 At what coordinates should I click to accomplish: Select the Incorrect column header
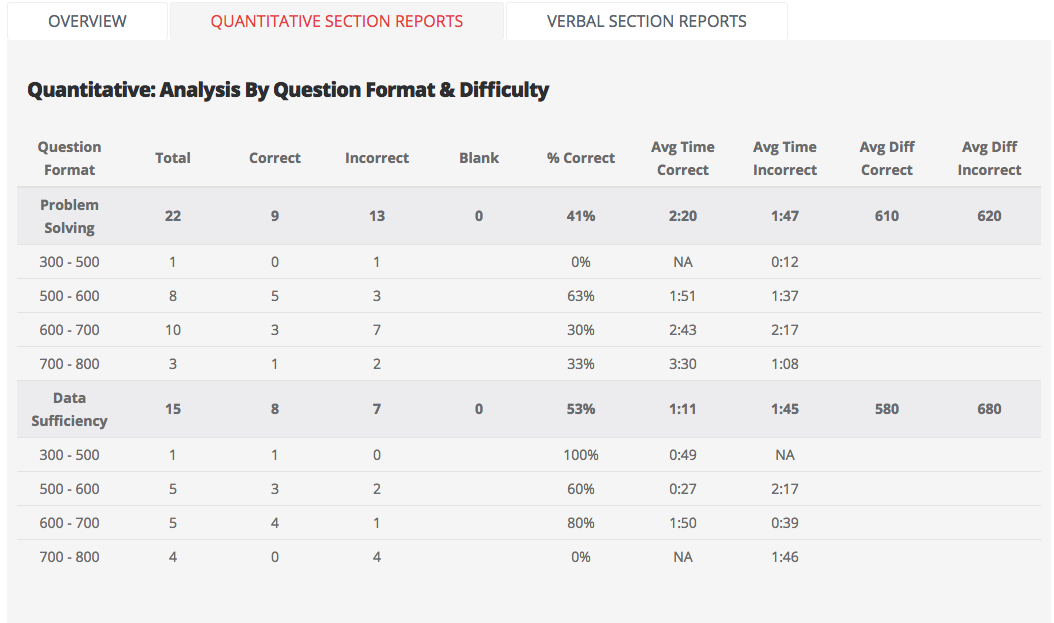(377, 158)
